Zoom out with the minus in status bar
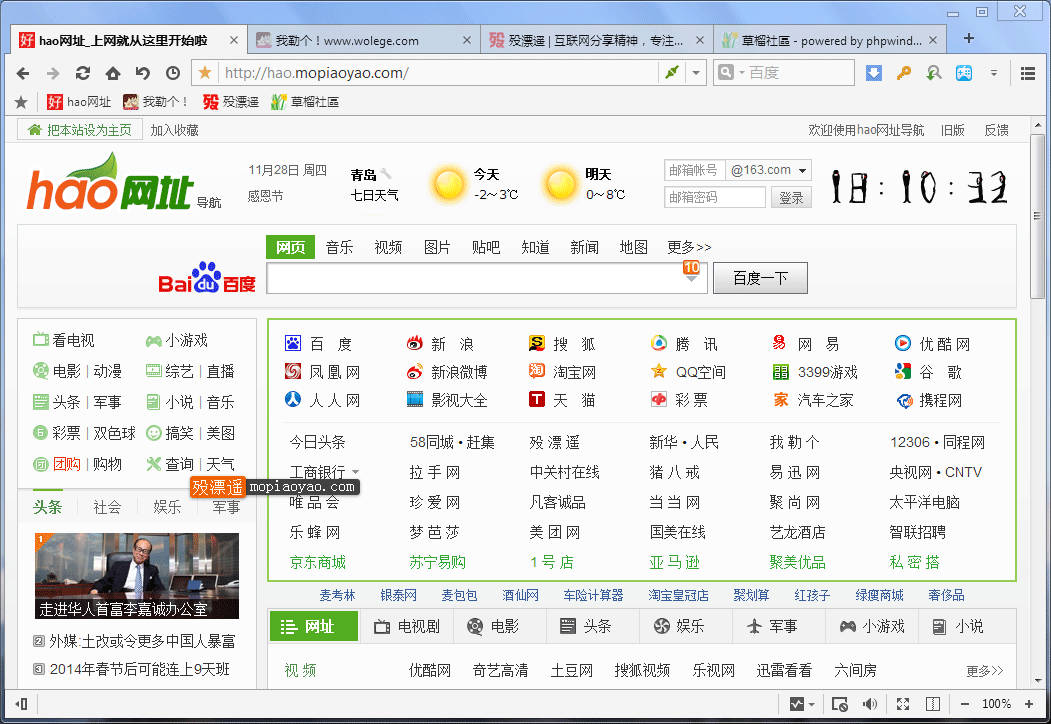 coord(965,704)
